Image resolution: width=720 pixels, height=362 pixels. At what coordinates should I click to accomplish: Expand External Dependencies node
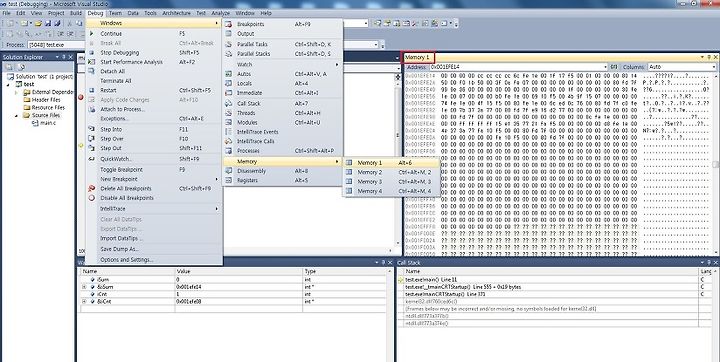(18, 92)
